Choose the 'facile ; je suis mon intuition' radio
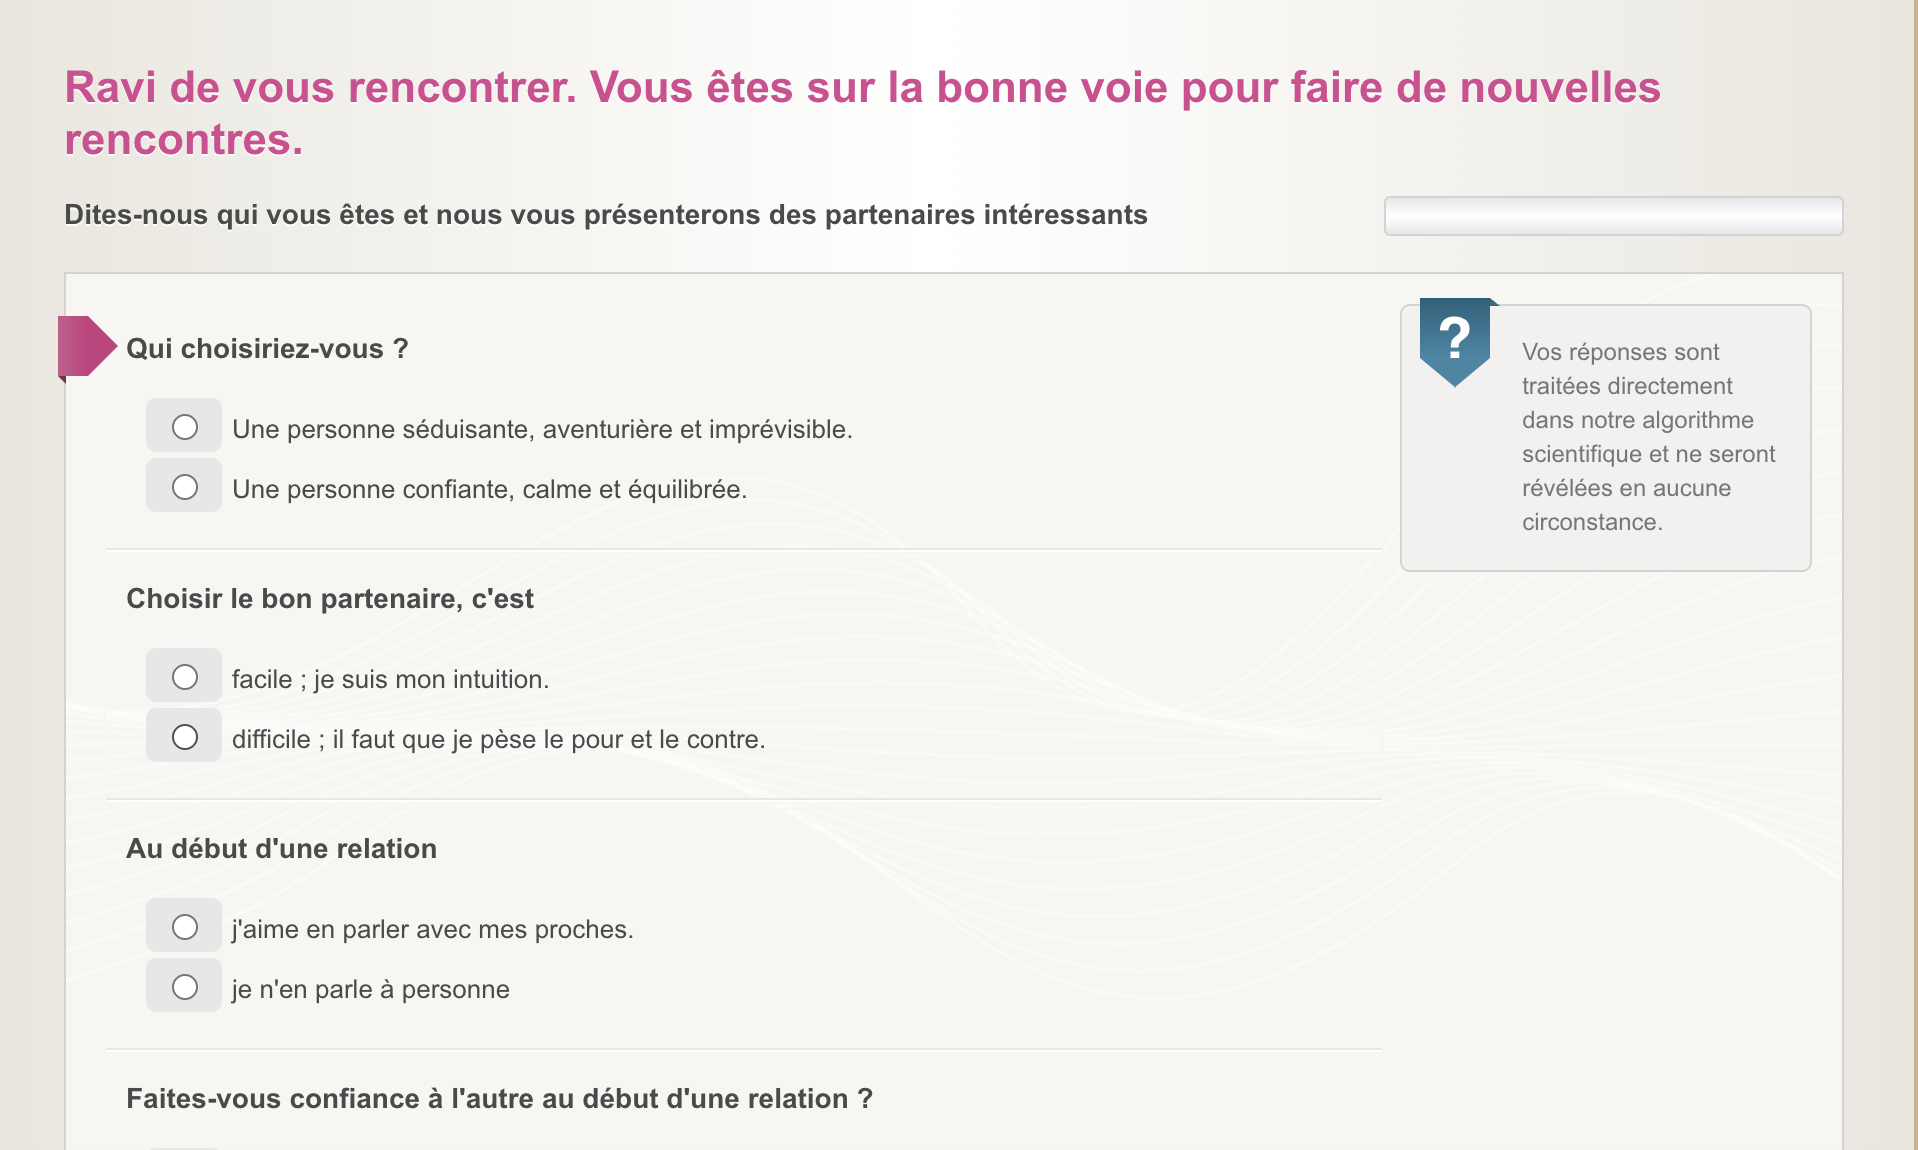Screen dimensions: 1918x1150 (185, 677)
